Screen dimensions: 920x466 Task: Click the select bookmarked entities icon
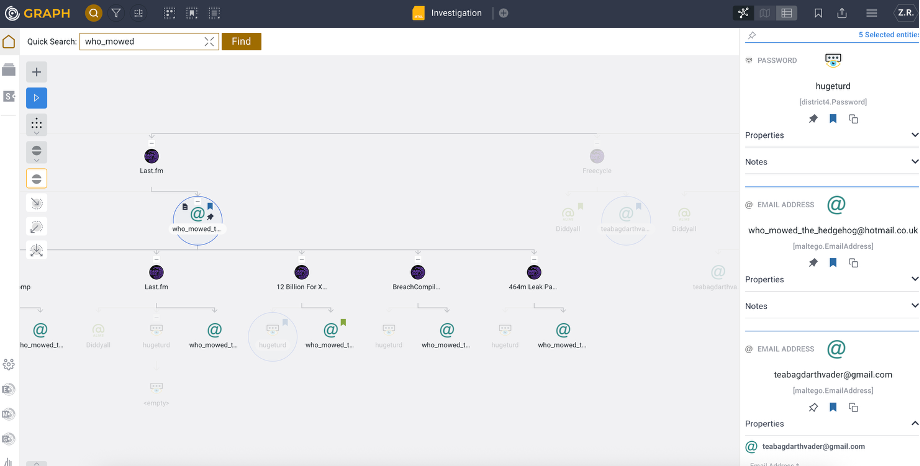tap(192, 13)
